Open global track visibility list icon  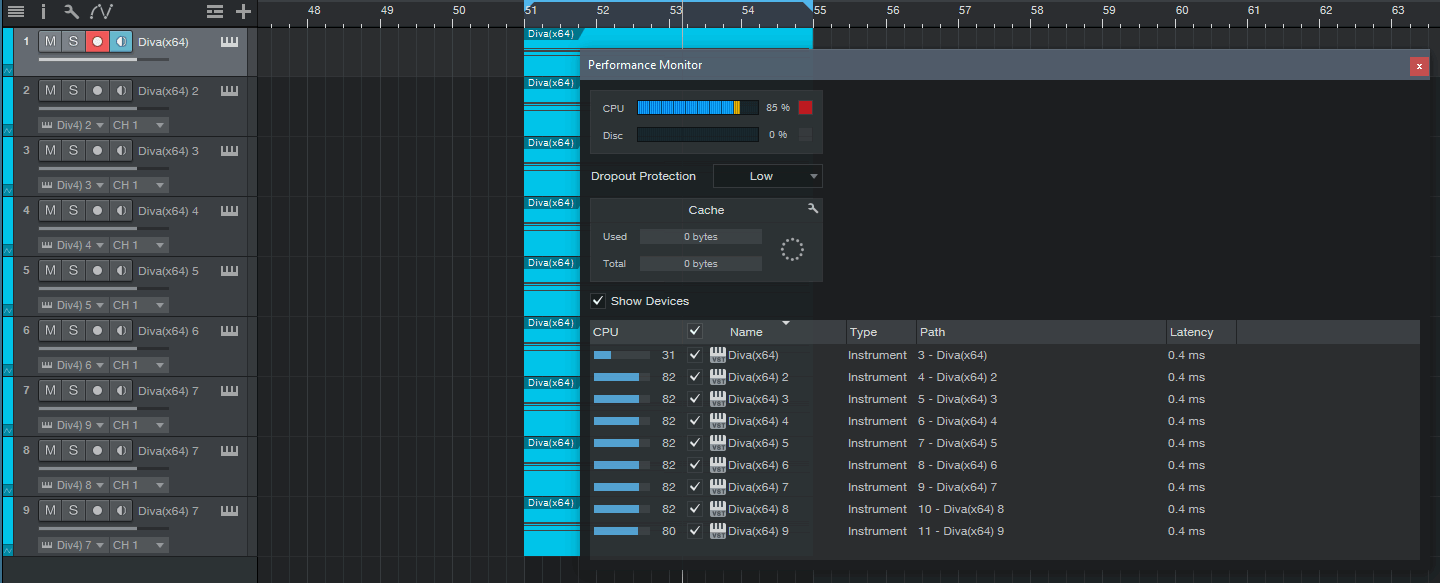[x=215, y=12]
